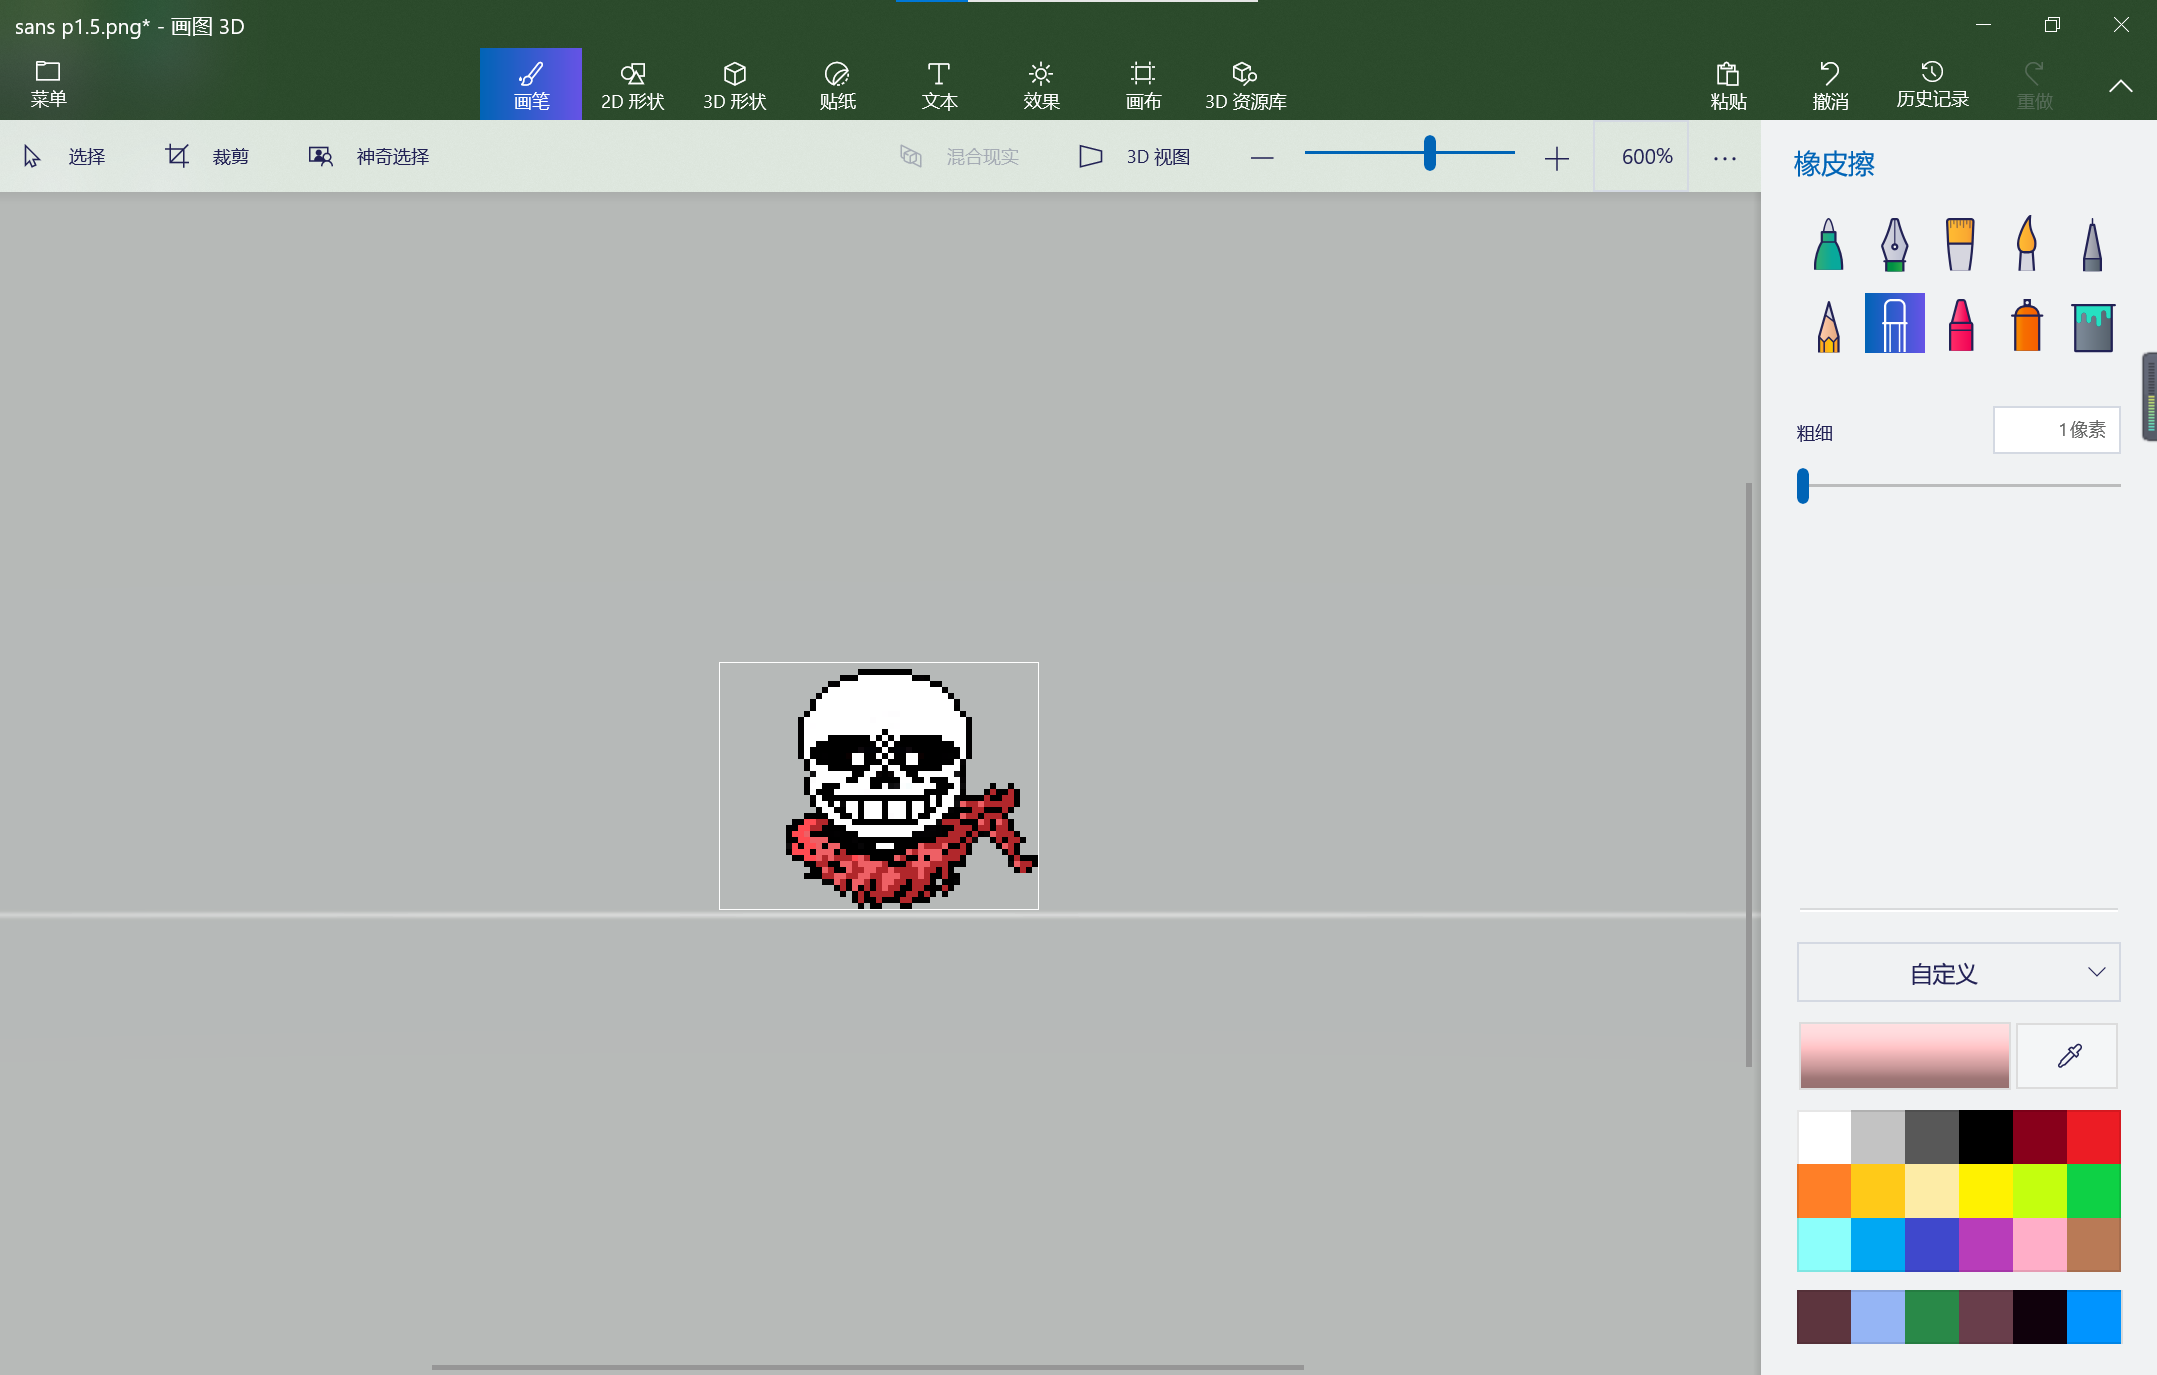Click the 粘贴 paste button

pyautogui.click(x=1728, y=84)
